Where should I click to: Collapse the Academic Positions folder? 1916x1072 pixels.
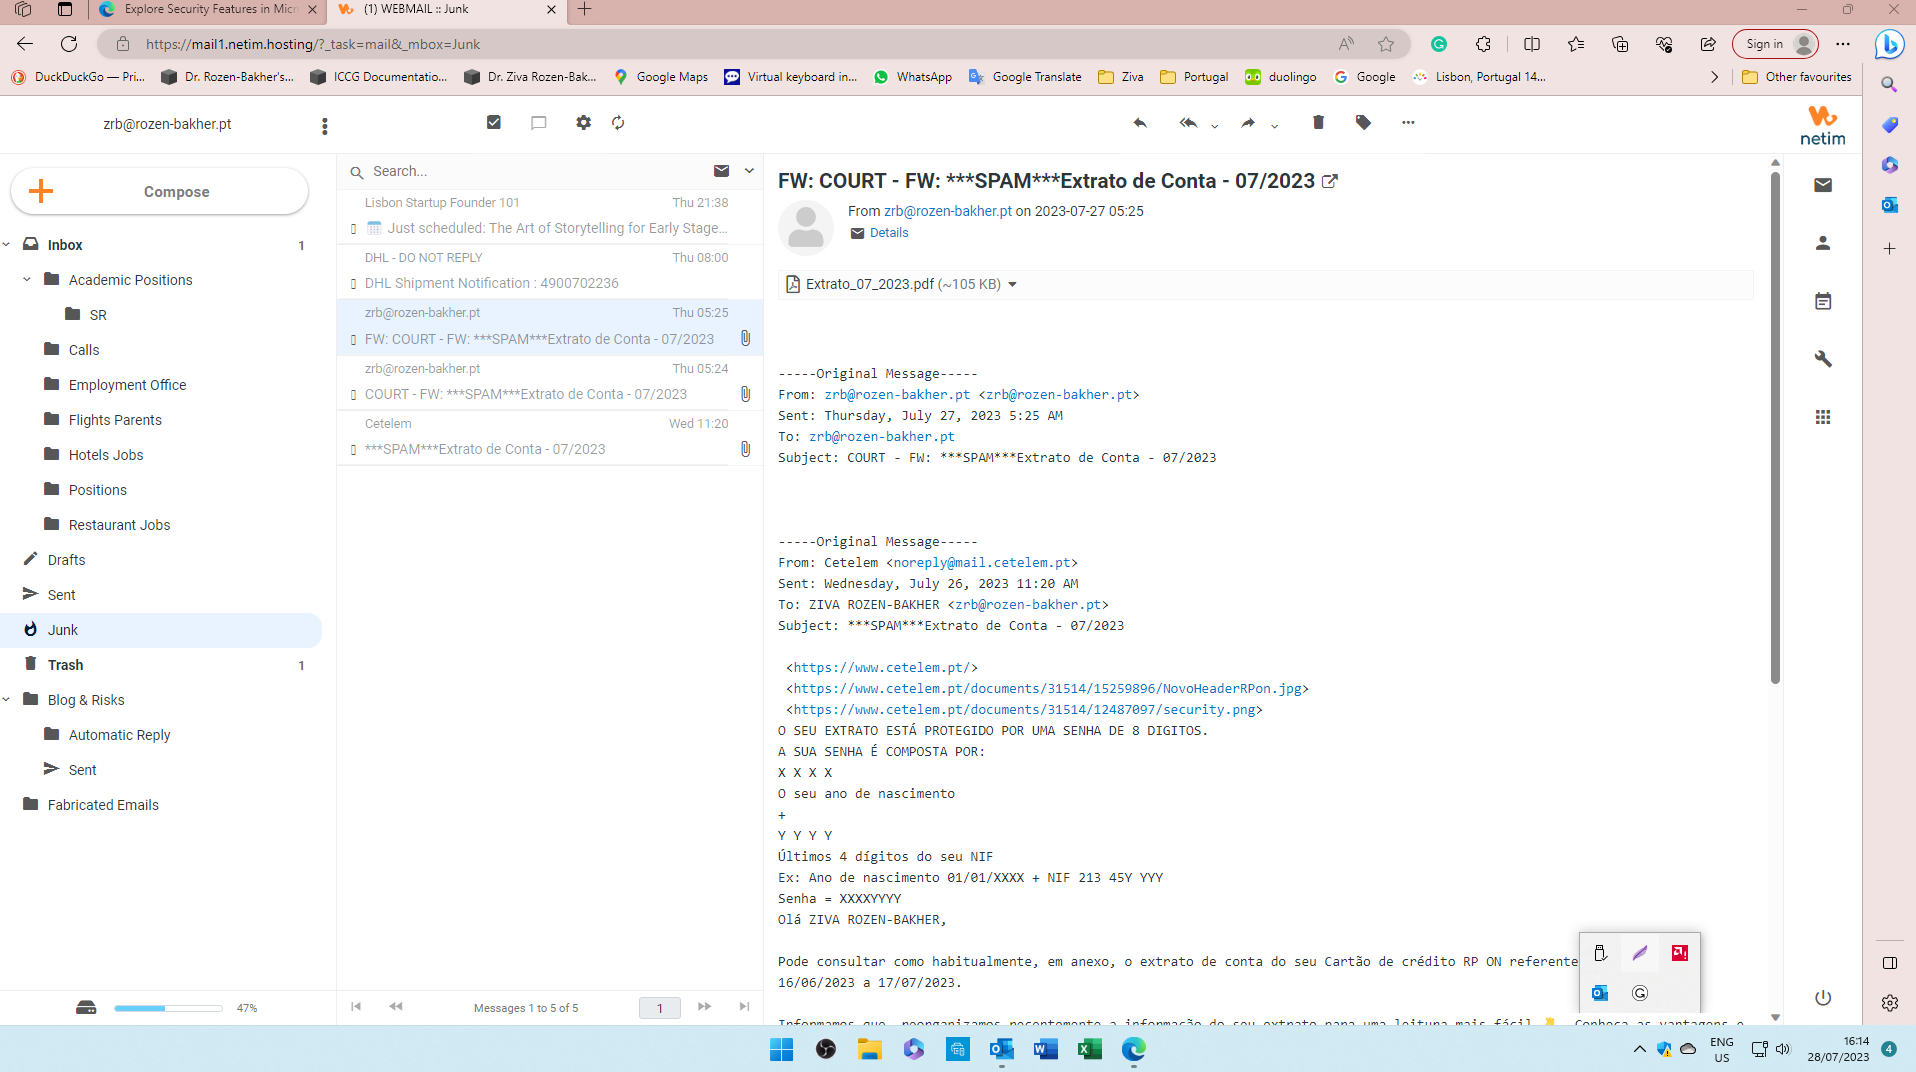coord(27,280)
